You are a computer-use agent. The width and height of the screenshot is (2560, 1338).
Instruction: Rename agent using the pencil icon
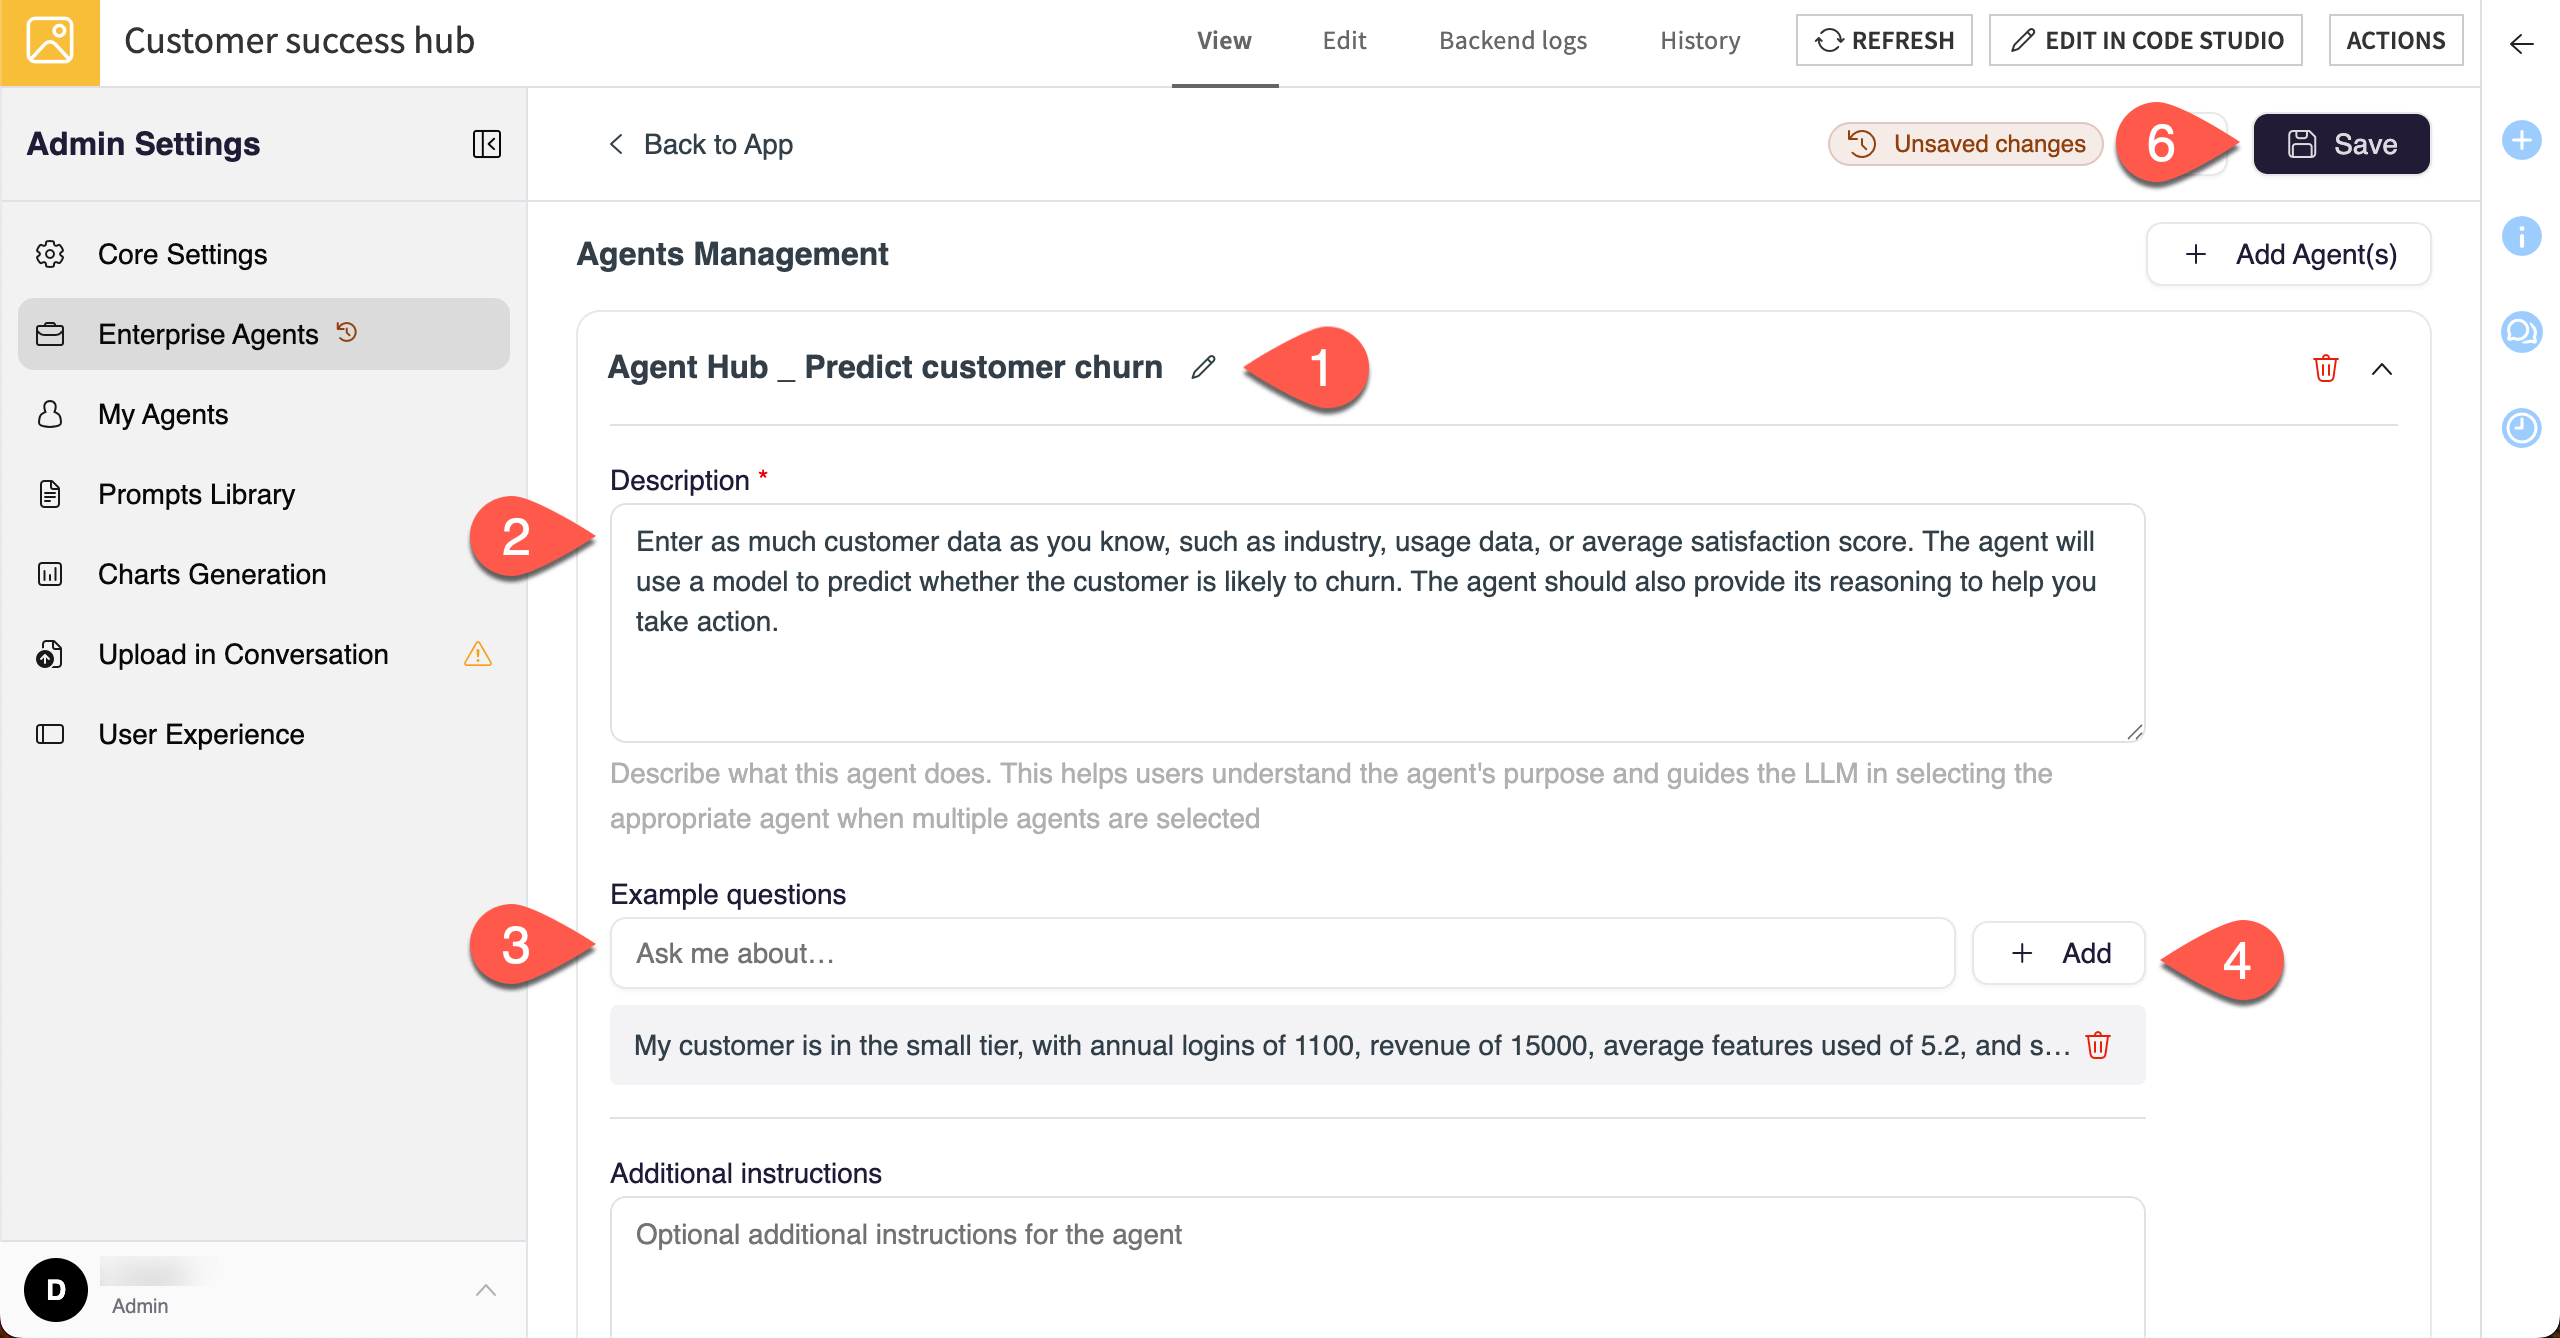coord(1203,366)
